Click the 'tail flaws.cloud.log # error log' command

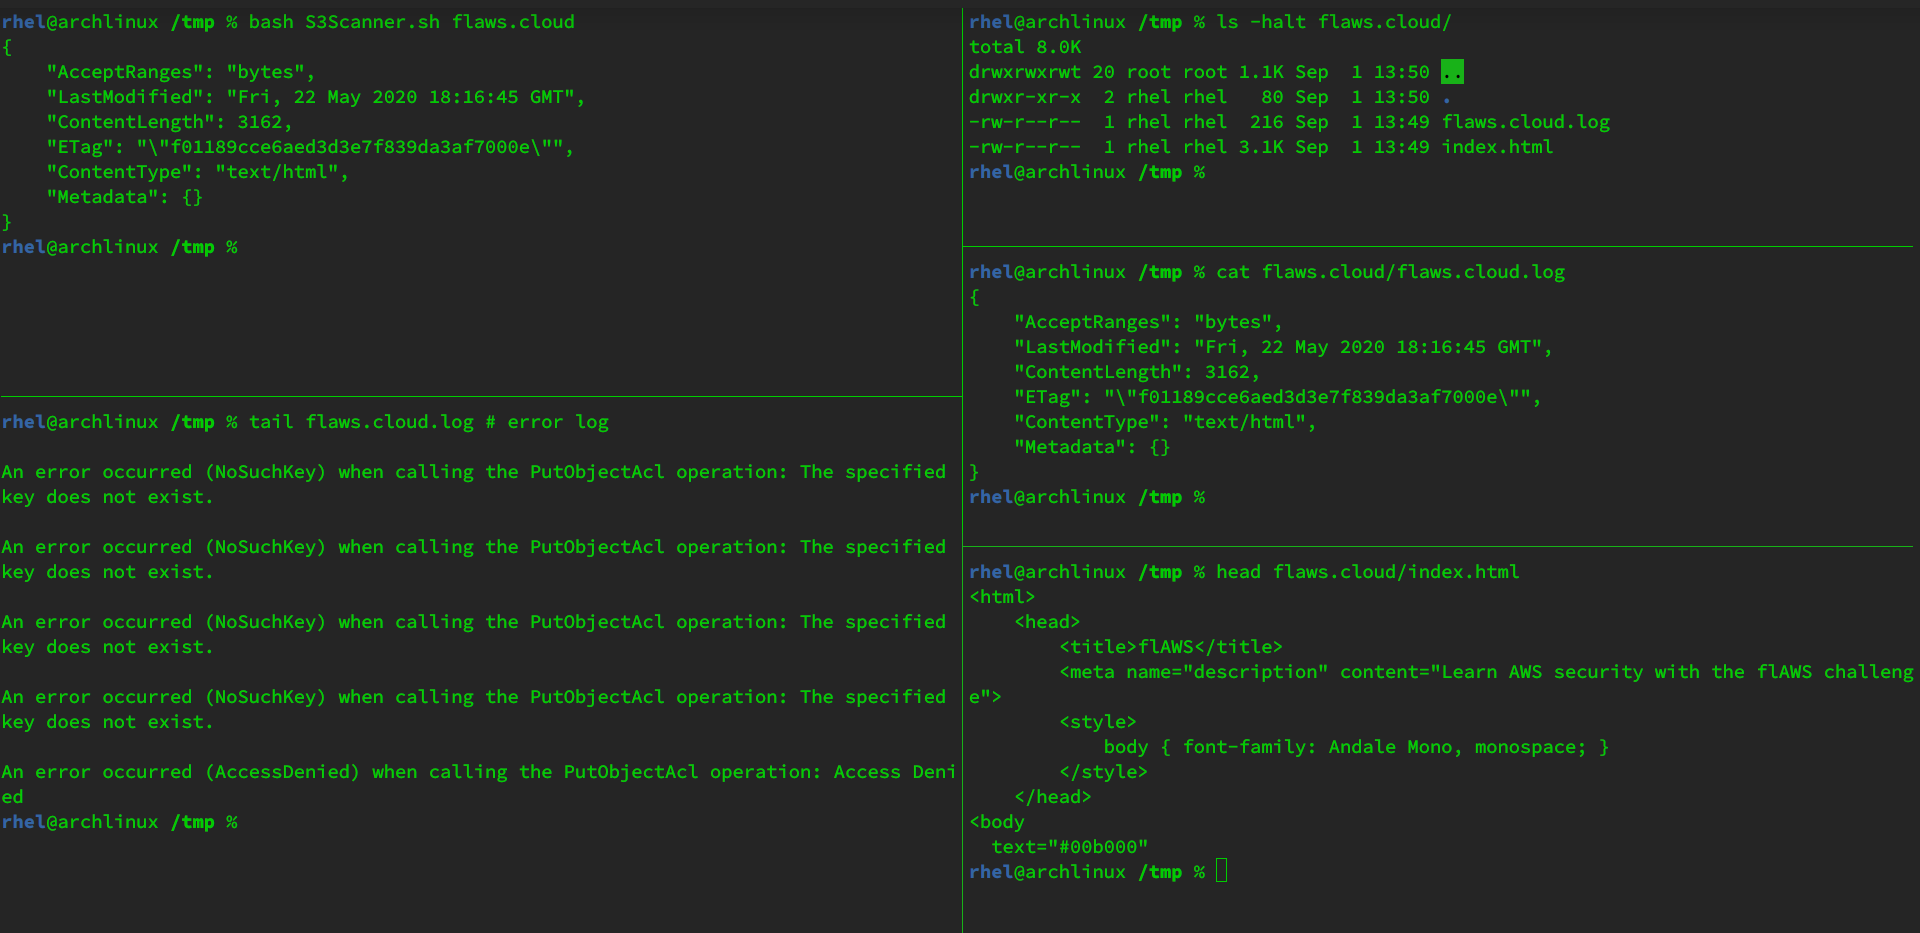pyautogui.click(x=428, y=422)
